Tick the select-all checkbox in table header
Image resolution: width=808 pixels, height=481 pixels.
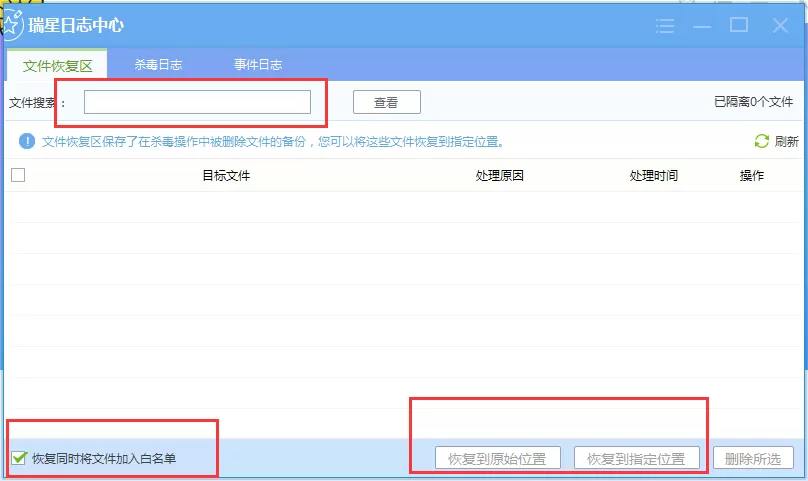[18, 175]
